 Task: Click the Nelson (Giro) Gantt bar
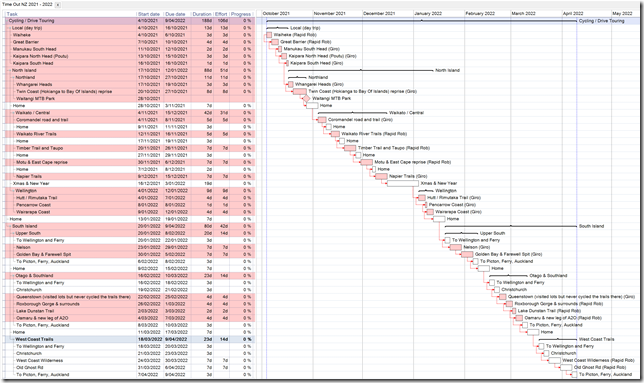455,247
